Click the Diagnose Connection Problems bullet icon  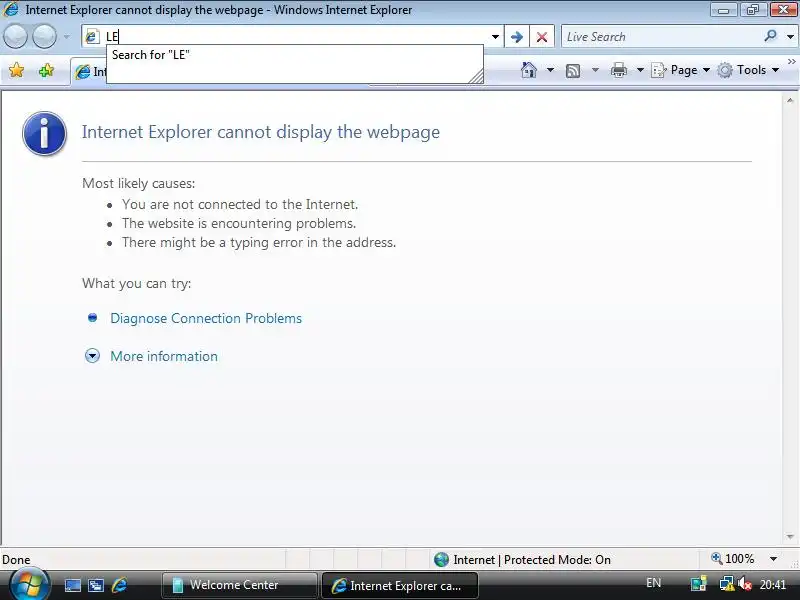coord(92,318)
